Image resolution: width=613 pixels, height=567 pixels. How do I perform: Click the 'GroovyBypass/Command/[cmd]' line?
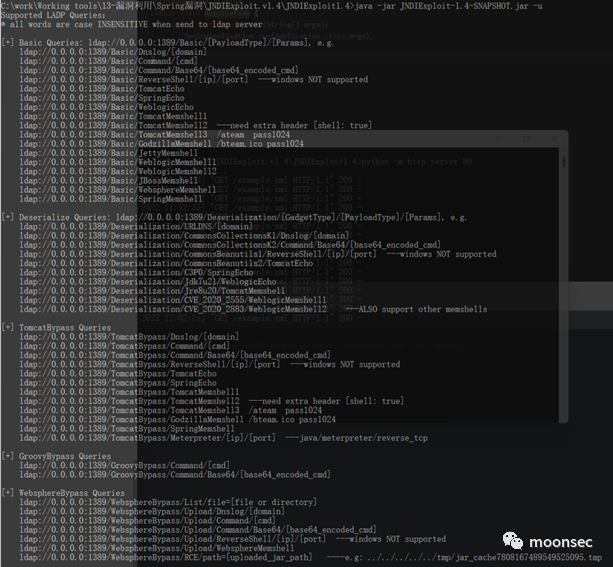124,466
